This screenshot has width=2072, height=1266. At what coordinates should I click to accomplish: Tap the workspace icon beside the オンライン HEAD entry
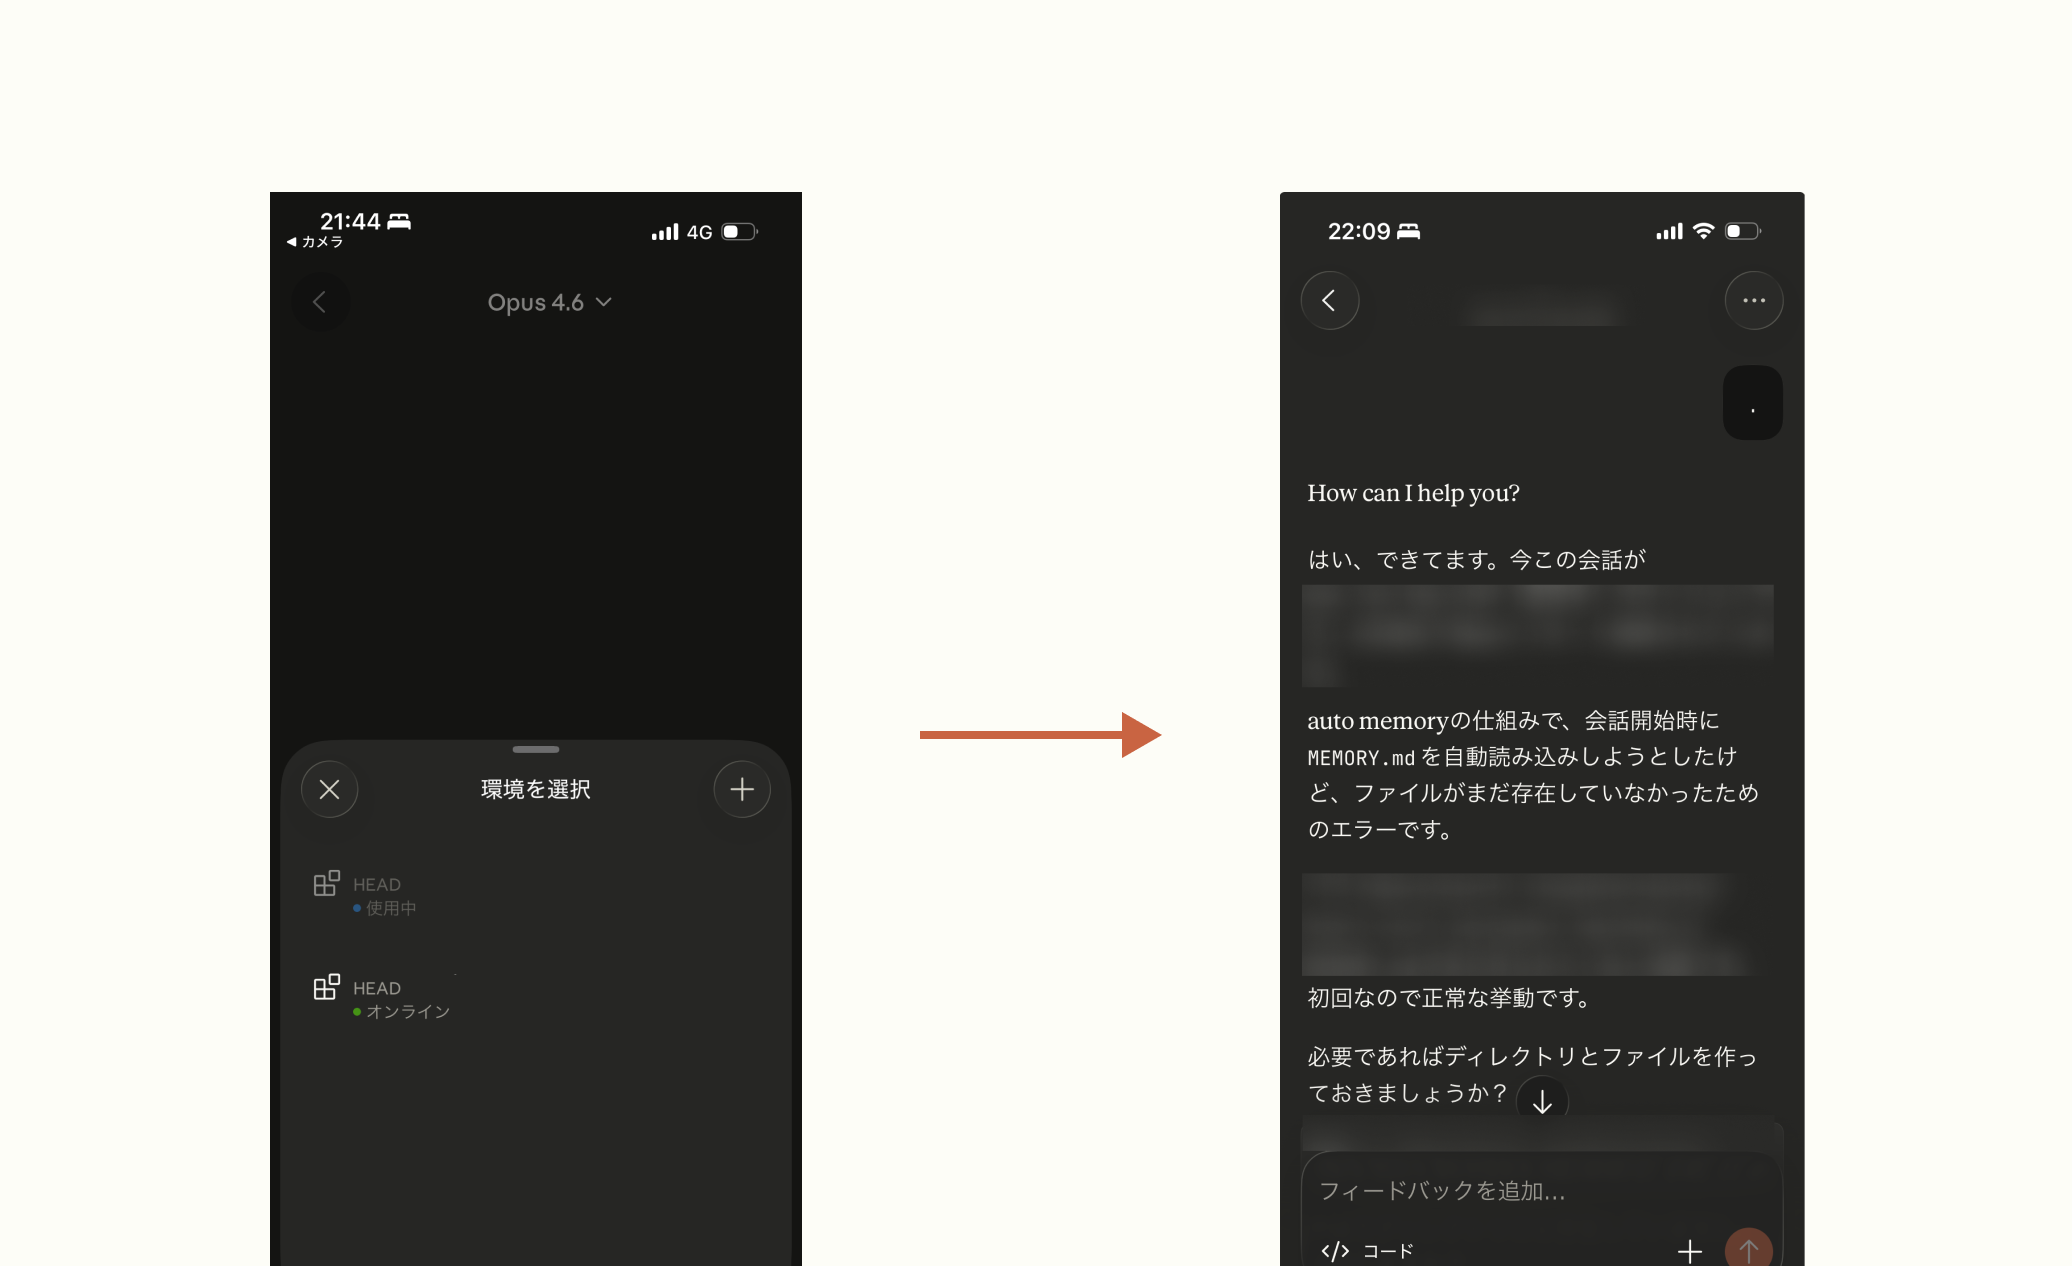(x=327, y=987)
